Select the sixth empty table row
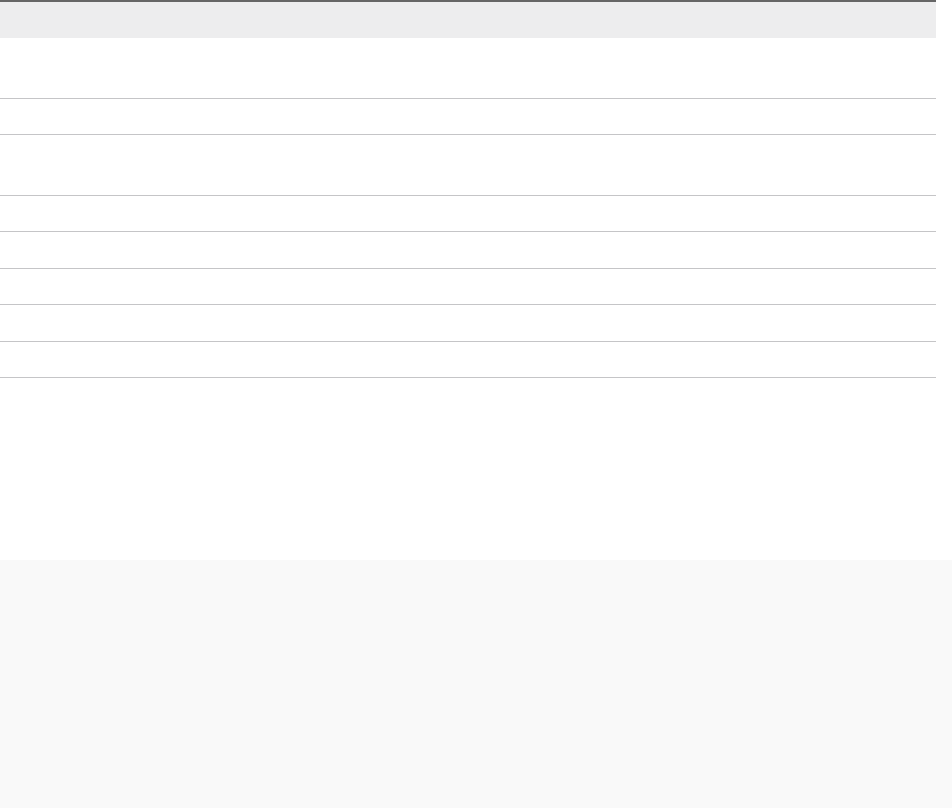The height and width of the screenshot is (808, 952). (468, 286)
